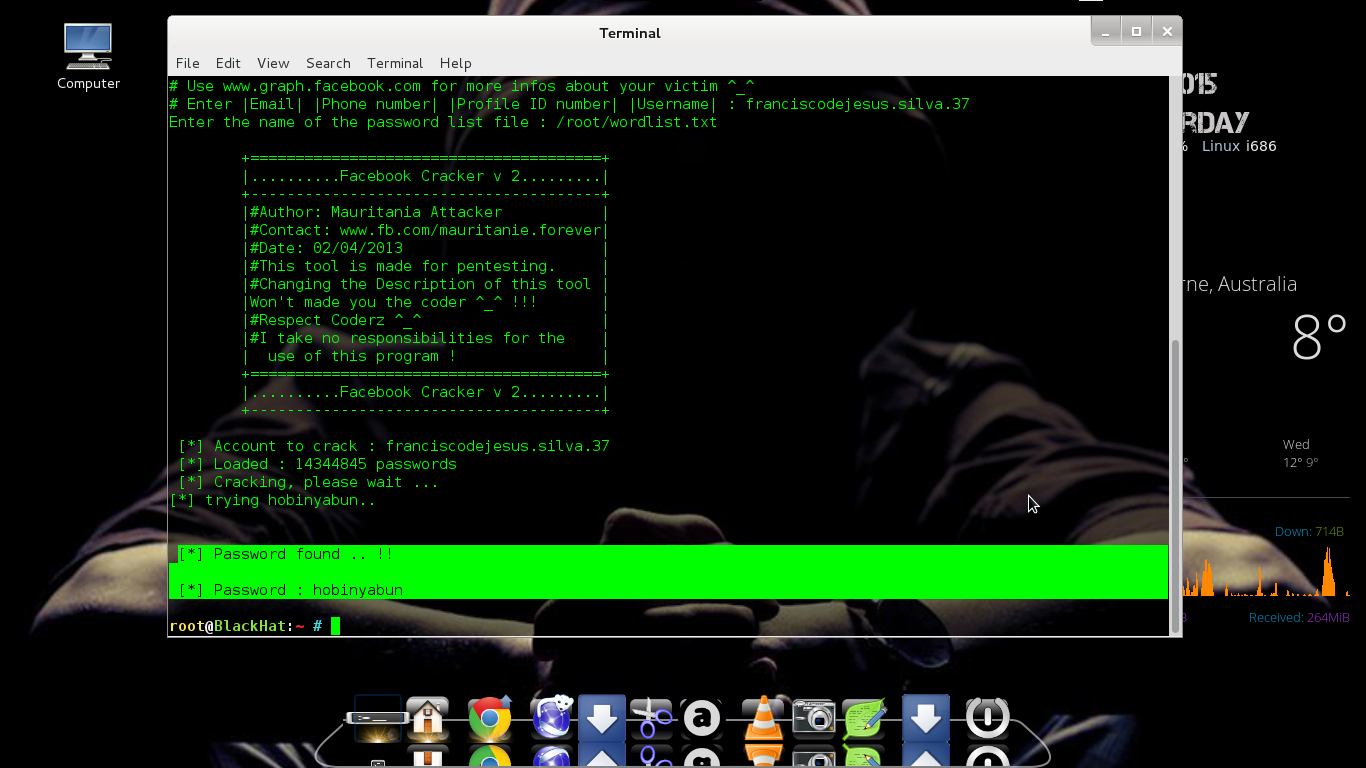Open the View menu in Terminal
Screen dimensions: 1366x768
coord(273,63)
